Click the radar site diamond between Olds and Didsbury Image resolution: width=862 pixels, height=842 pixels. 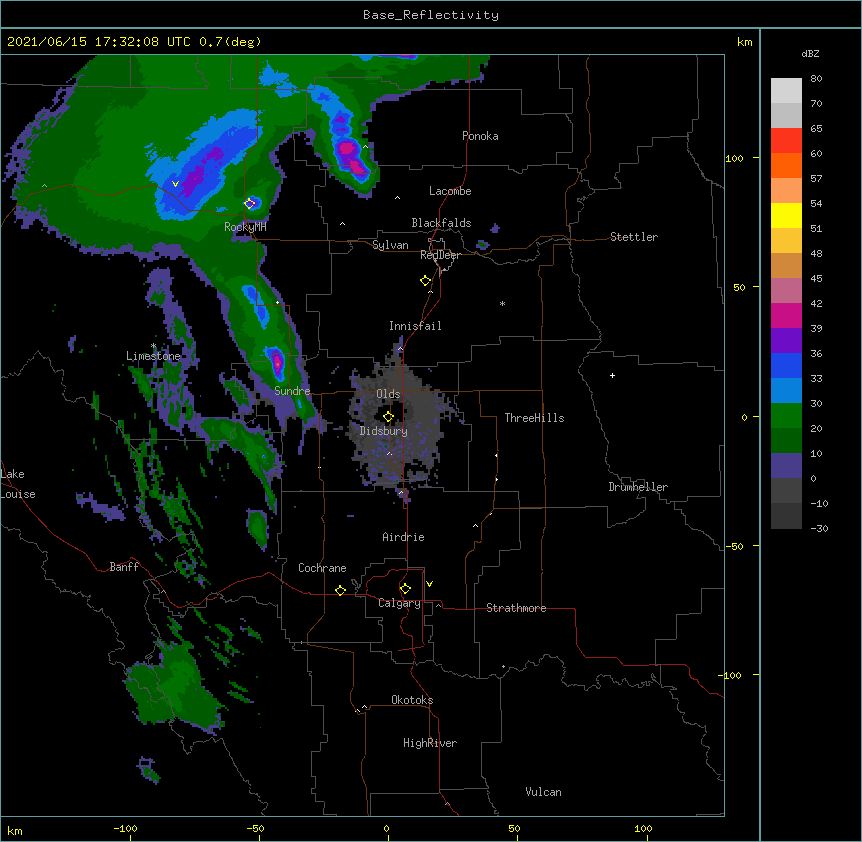tap(388, 416)
